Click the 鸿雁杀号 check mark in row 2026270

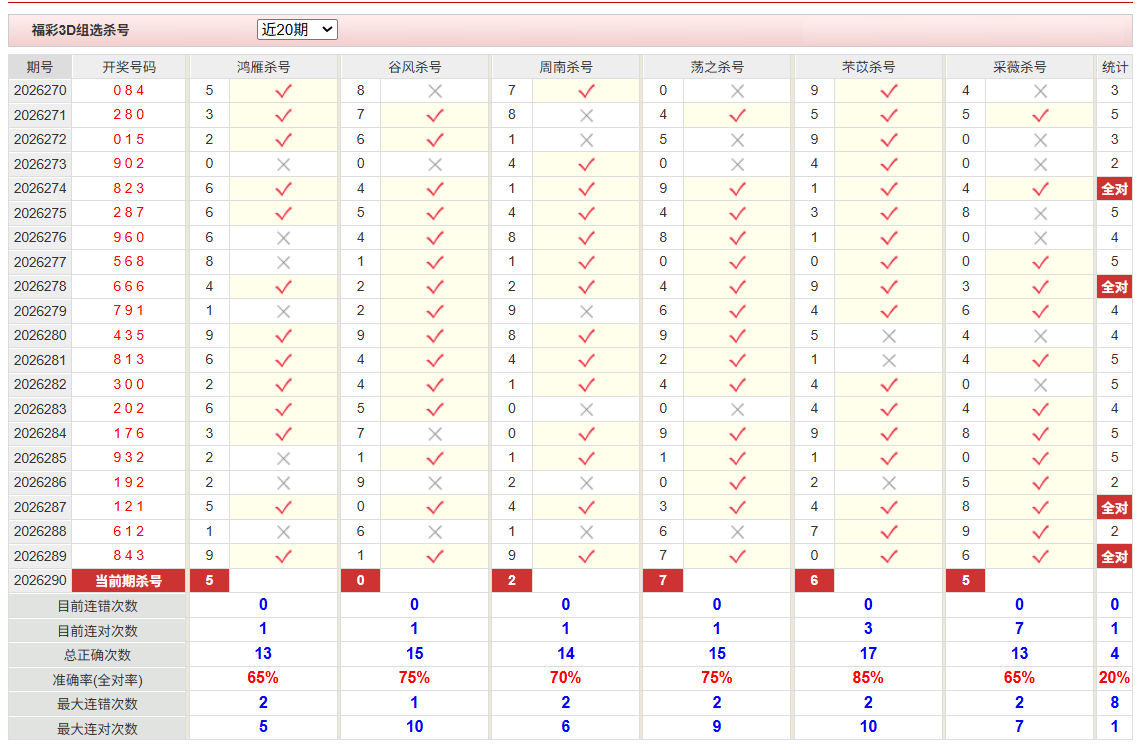pyautogui.click(x=284, y=91)
